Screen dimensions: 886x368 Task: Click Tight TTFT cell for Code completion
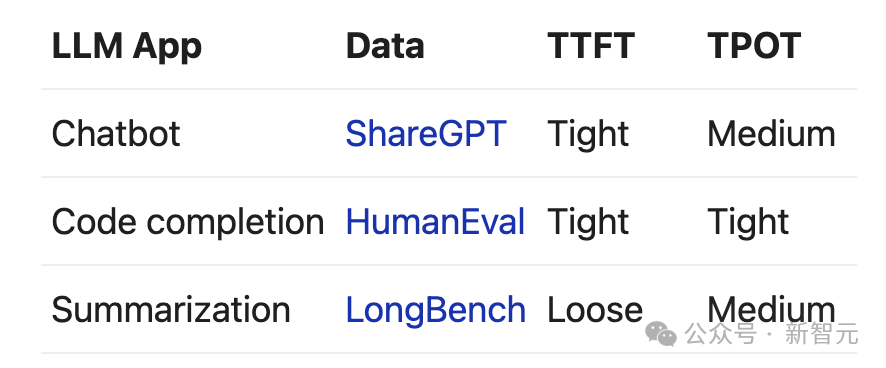coord(588,223)
